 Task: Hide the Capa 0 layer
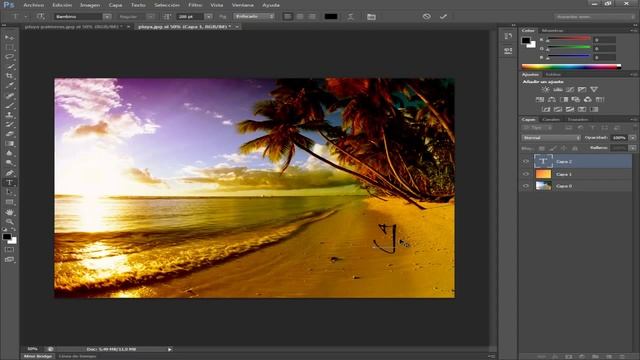click(526, 186)
